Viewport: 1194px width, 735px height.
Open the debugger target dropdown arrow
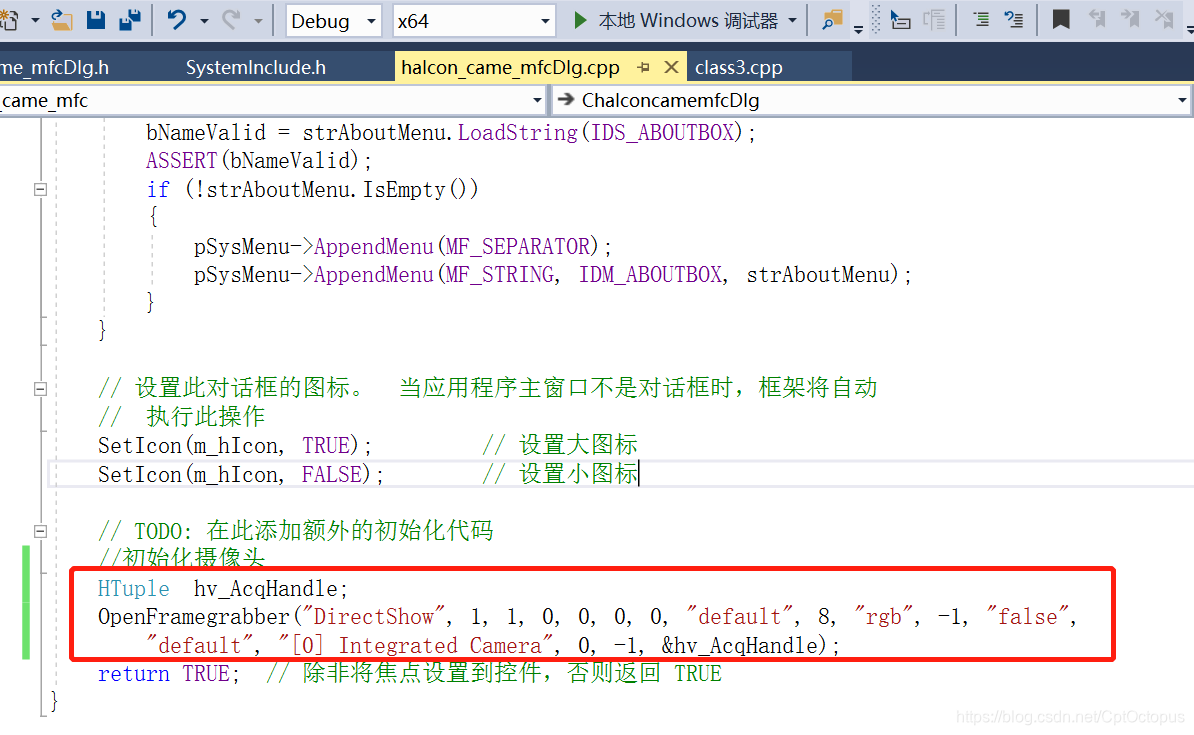pos(793,21)
